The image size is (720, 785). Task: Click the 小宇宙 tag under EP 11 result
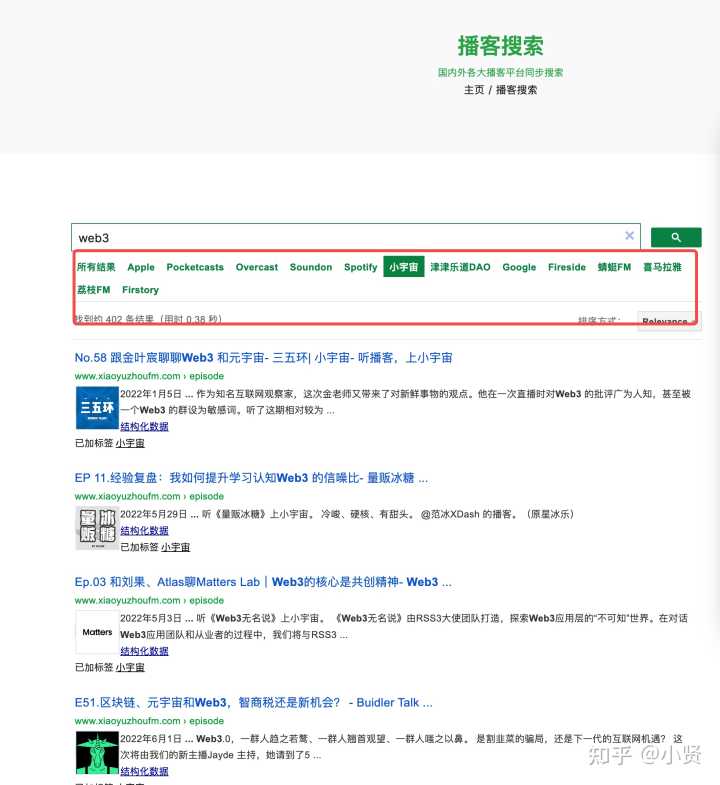coord(175,547)
